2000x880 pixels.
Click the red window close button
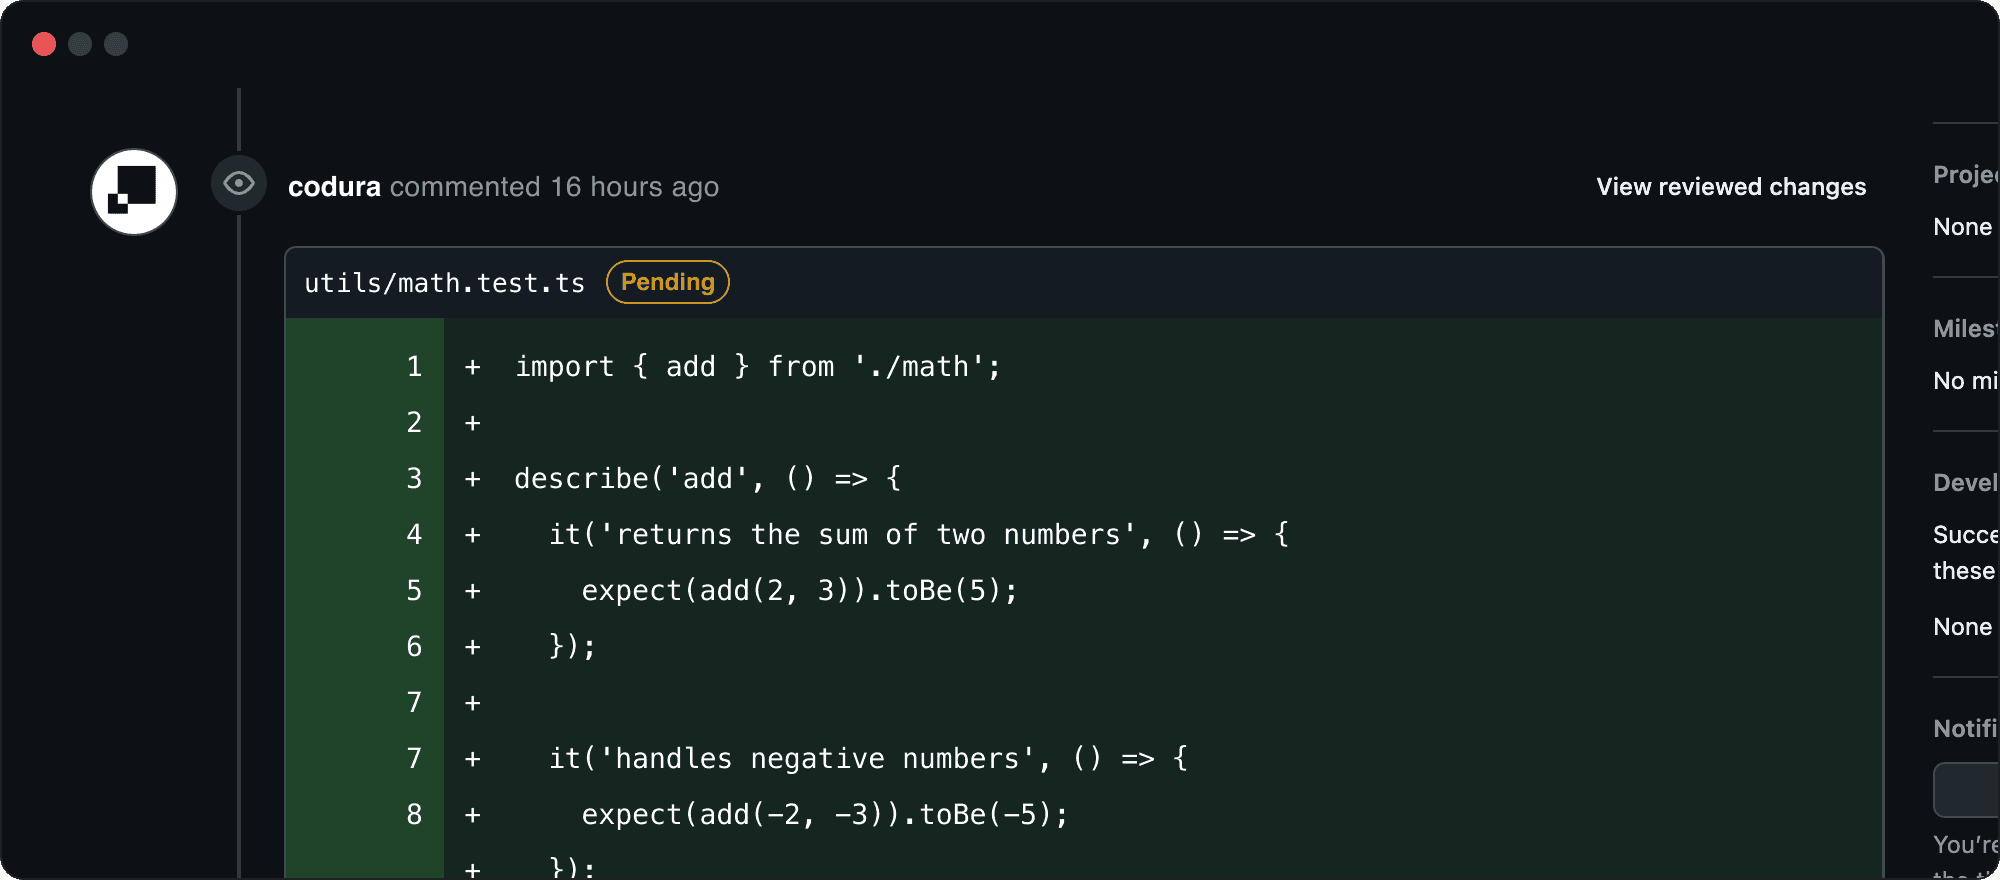[44, 44]
